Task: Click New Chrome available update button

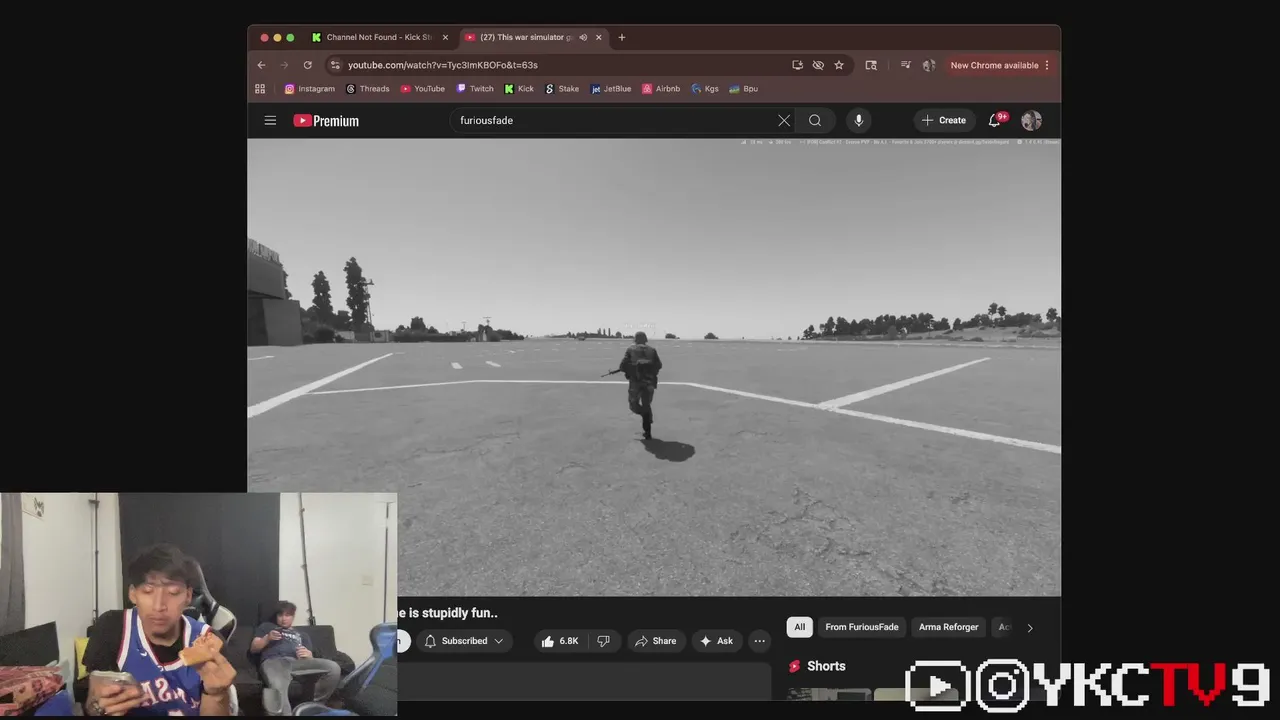Action: click(994, 65)
